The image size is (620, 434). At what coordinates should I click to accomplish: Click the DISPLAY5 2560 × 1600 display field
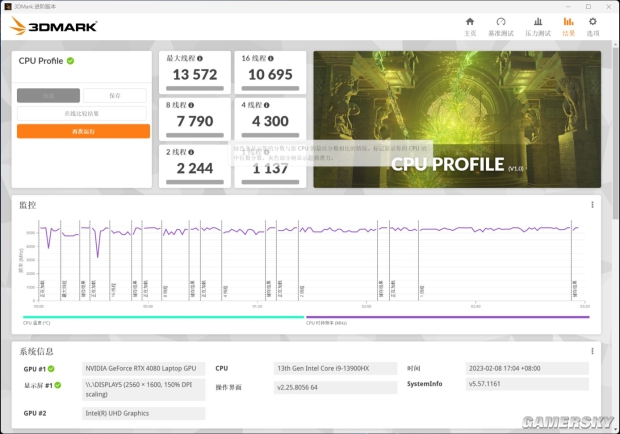point(144,389)
